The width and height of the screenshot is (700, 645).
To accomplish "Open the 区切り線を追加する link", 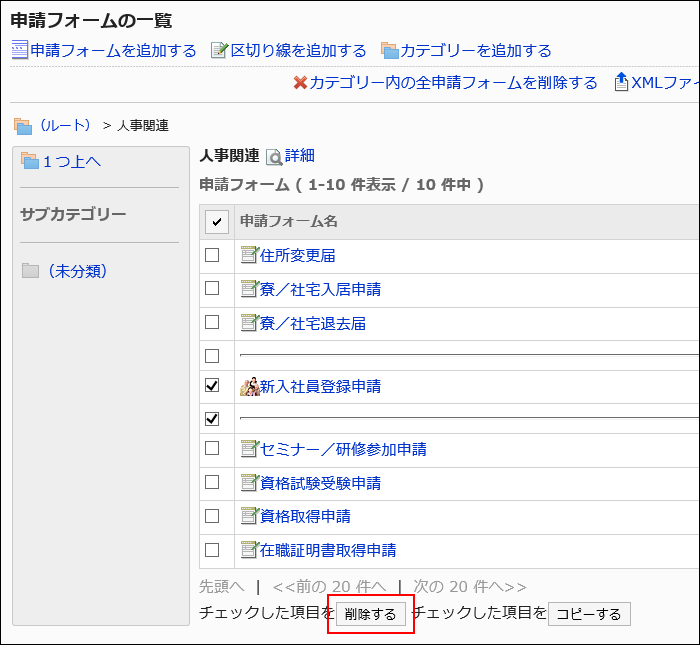I will [298, 50].
